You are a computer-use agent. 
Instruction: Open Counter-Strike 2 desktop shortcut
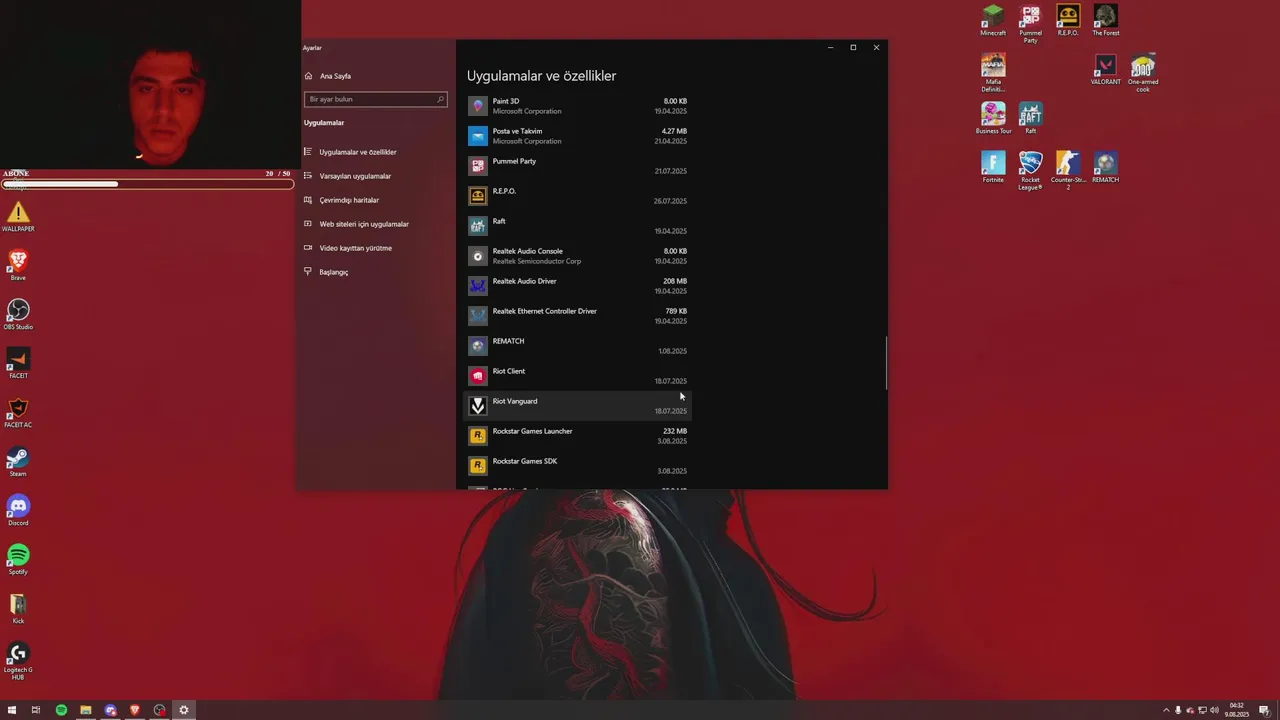point(1068,170)
